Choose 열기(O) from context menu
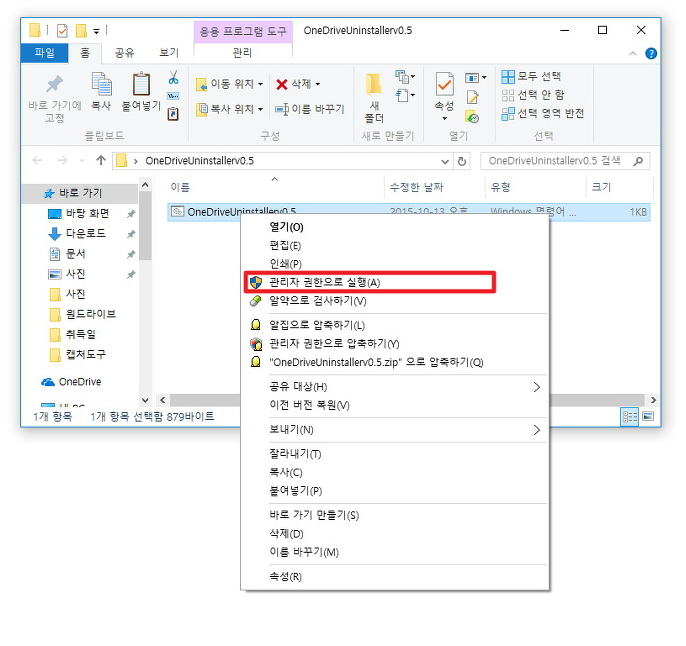The height and width of the screenshot is (646, 686). (x=395, y=227)
